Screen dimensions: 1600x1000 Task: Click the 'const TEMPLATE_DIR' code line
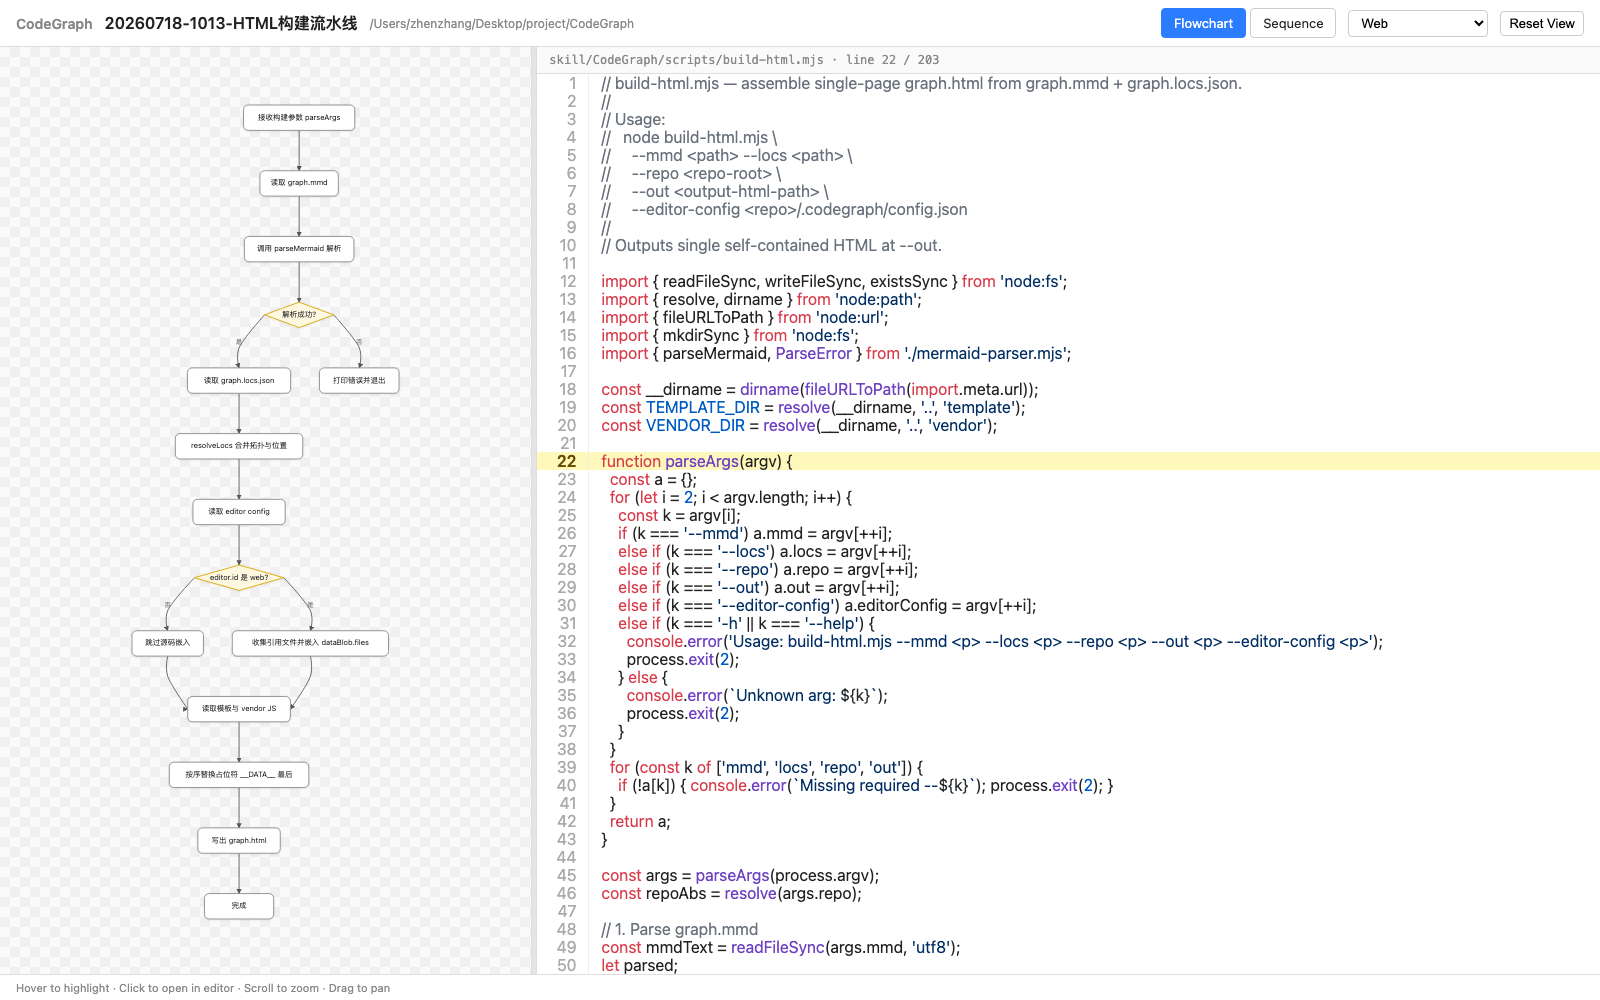tap(813, 407)
